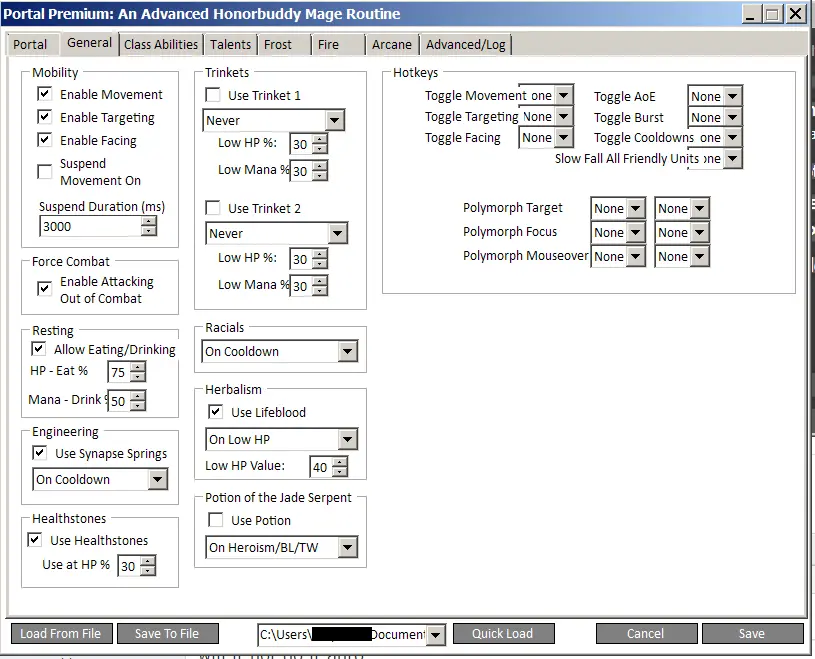This screenshot has width=815, height=659.
Task: Open second Polymorph Mouseover modifier dropdown
Action: tap(682, 256)
